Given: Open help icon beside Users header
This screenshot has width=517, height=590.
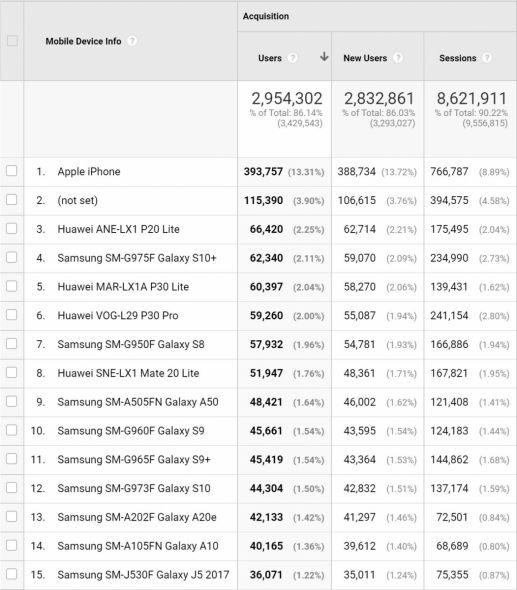Looking at the screenshot, I should 292,58.
